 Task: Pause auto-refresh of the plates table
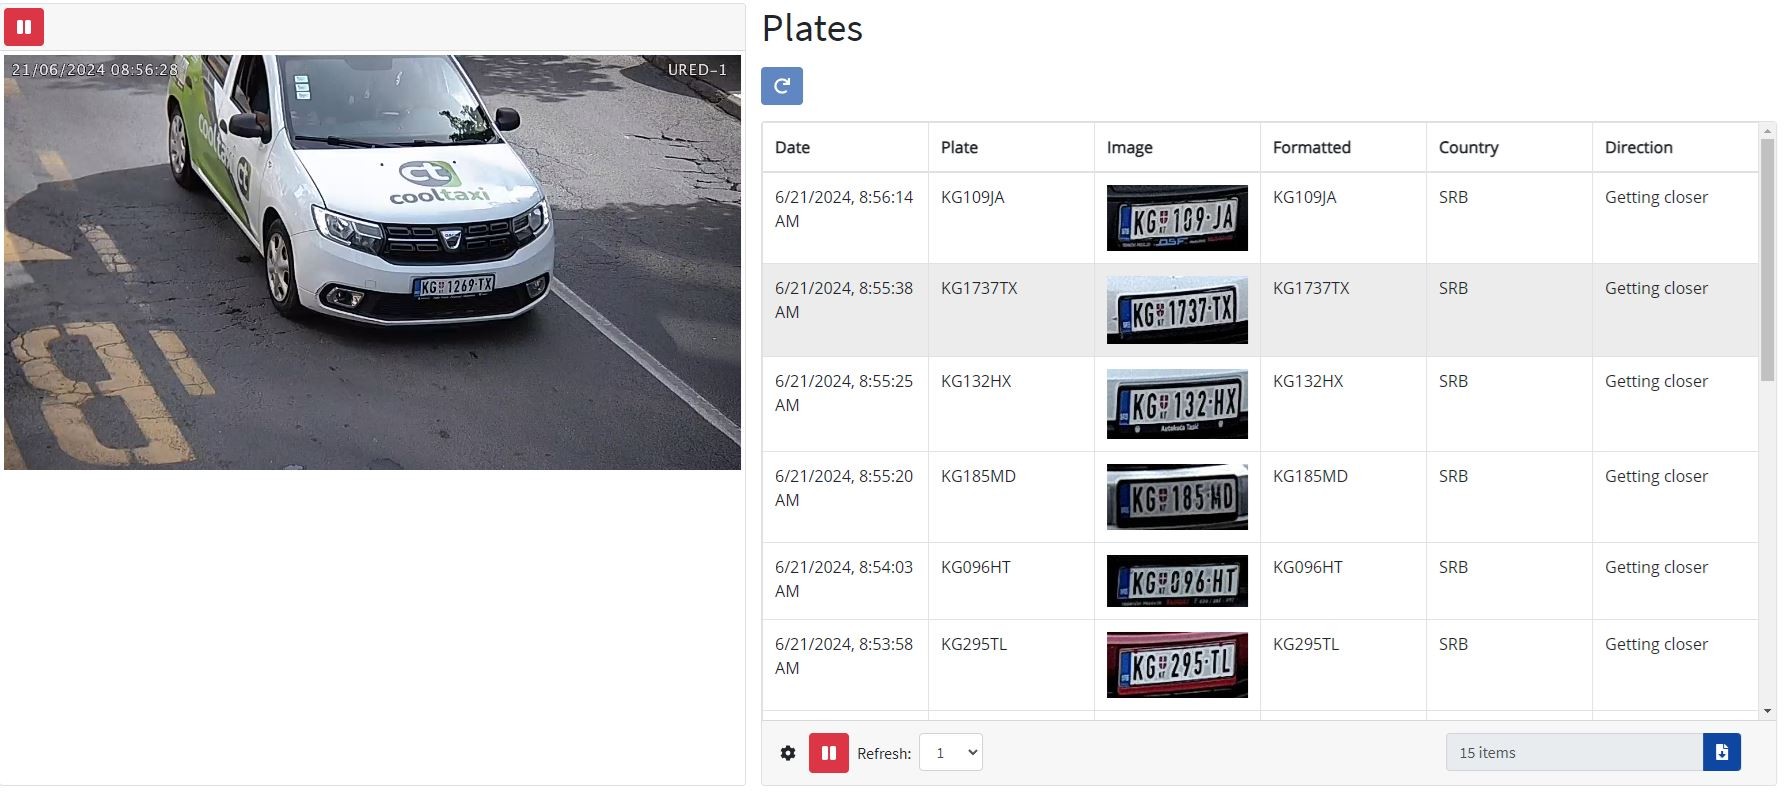pos(829,753)
